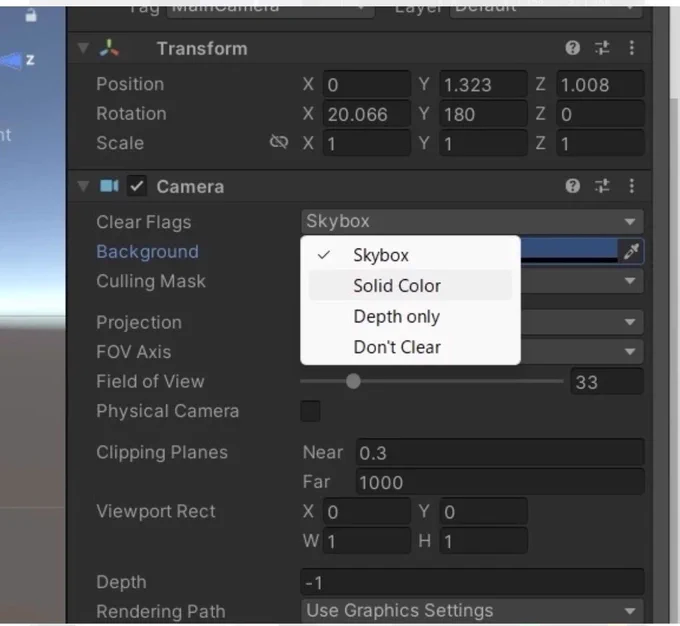Click the Viewport Rect H field
680x626 pixels.
484,541
